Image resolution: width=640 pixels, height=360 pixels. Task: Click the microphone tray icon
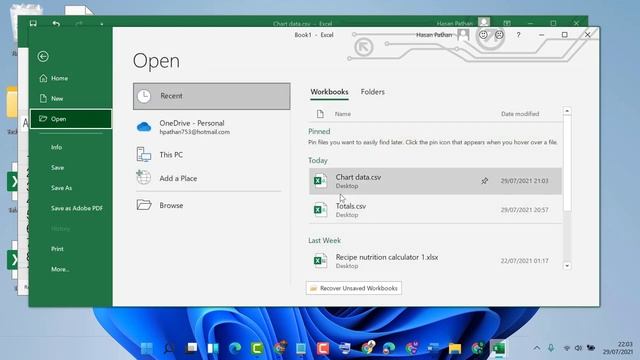pyautogui.click(x=551, y=348)
